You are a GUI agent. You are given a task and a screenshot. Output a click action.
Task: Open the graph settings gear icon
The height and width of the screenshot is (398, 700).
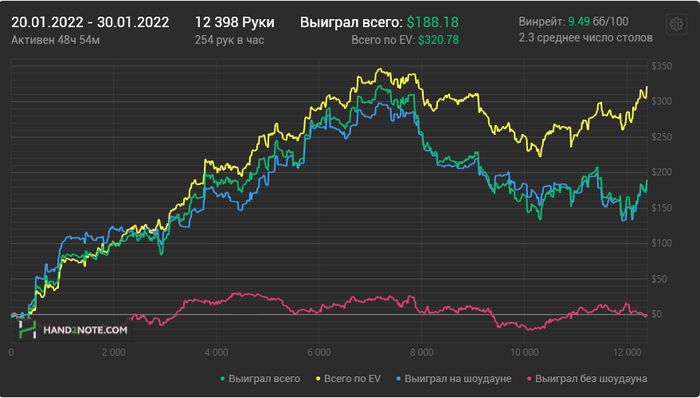tap(676, 24)
